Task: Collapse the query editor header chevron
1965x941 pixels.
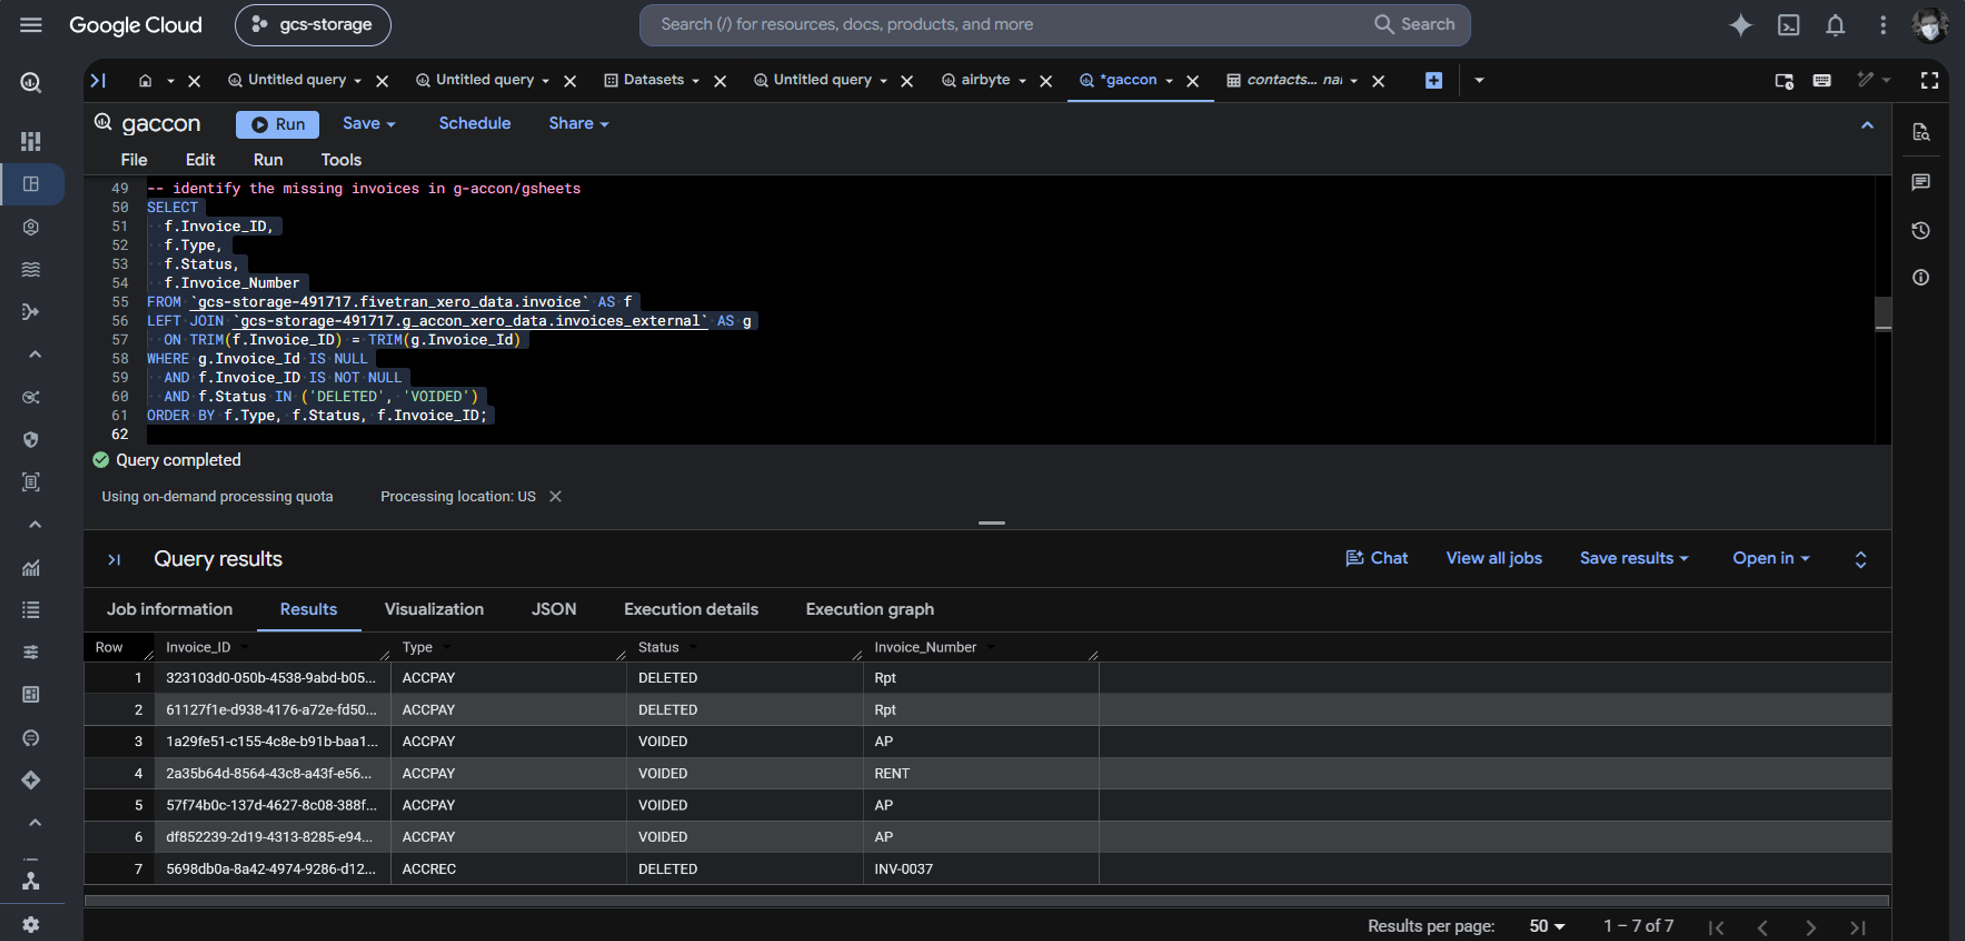Action: (1867, 125)
